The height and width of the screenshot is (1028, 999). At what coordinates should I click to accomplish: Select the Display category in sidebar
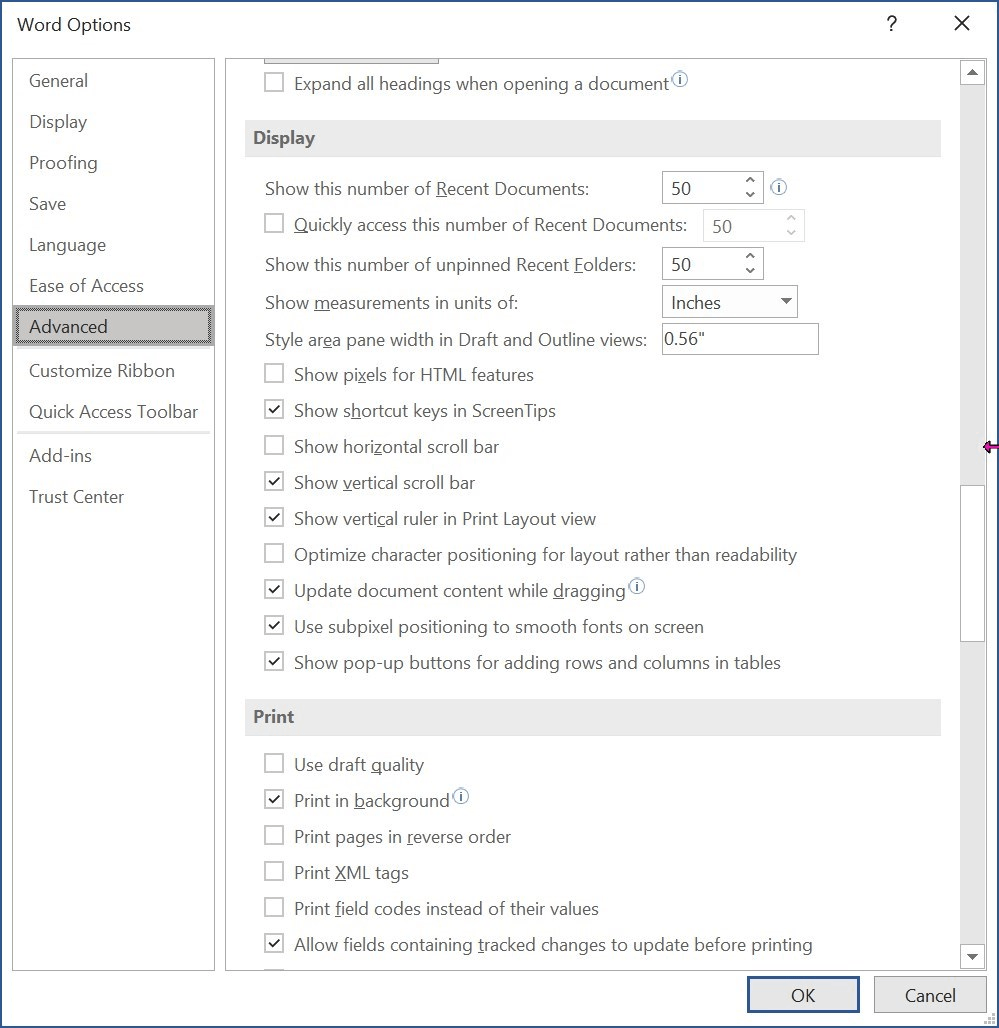point(113,122)
